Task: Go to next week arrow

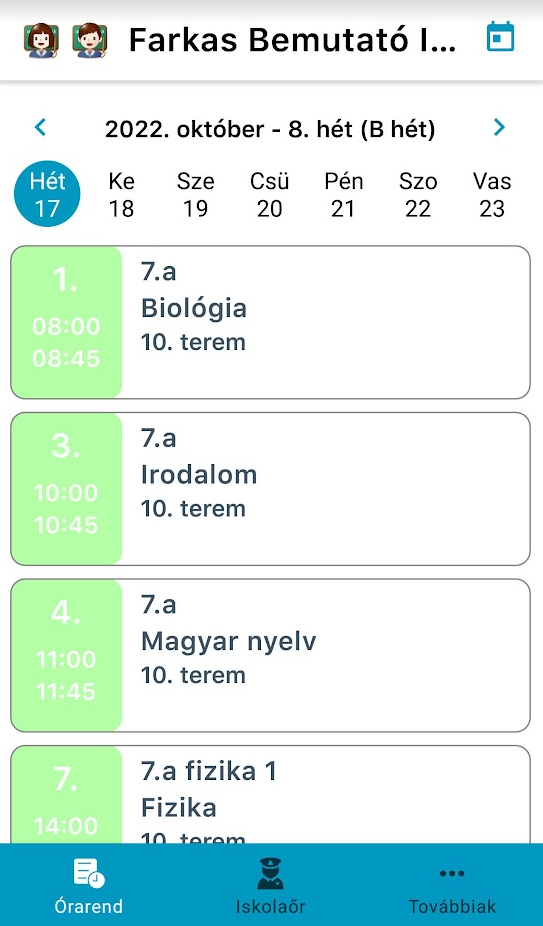Action: [x=500, y=127]
